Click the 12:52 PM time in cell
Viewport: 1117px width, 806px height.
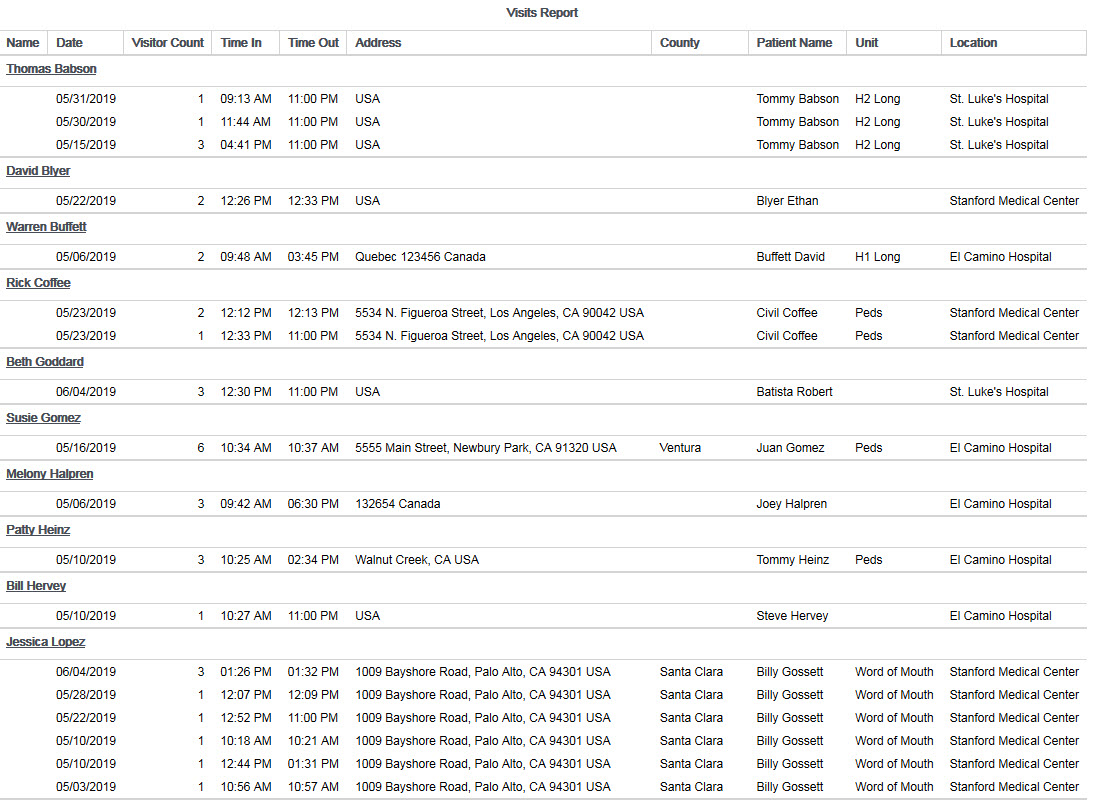pyautogui.click(x=246, y=718)
